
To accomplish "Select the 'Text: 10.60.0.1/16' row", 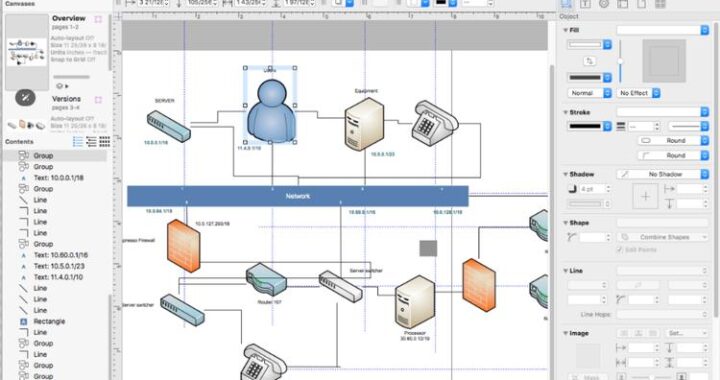I will click(56, 255).
